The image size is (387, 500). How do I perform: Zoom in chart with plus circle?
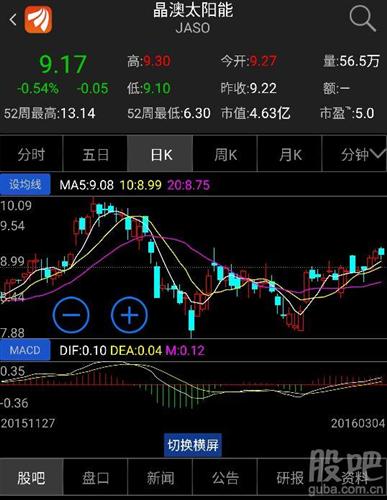pyautogui.click(x=129, y=315)
